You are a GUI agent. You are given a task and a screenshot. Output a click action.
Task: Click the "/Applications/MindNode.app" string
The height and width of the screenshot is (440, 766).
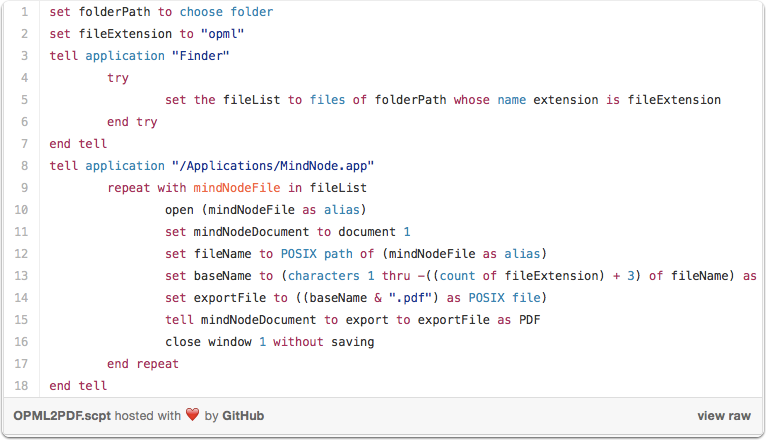pyautogui.click(x=273, y=166)
